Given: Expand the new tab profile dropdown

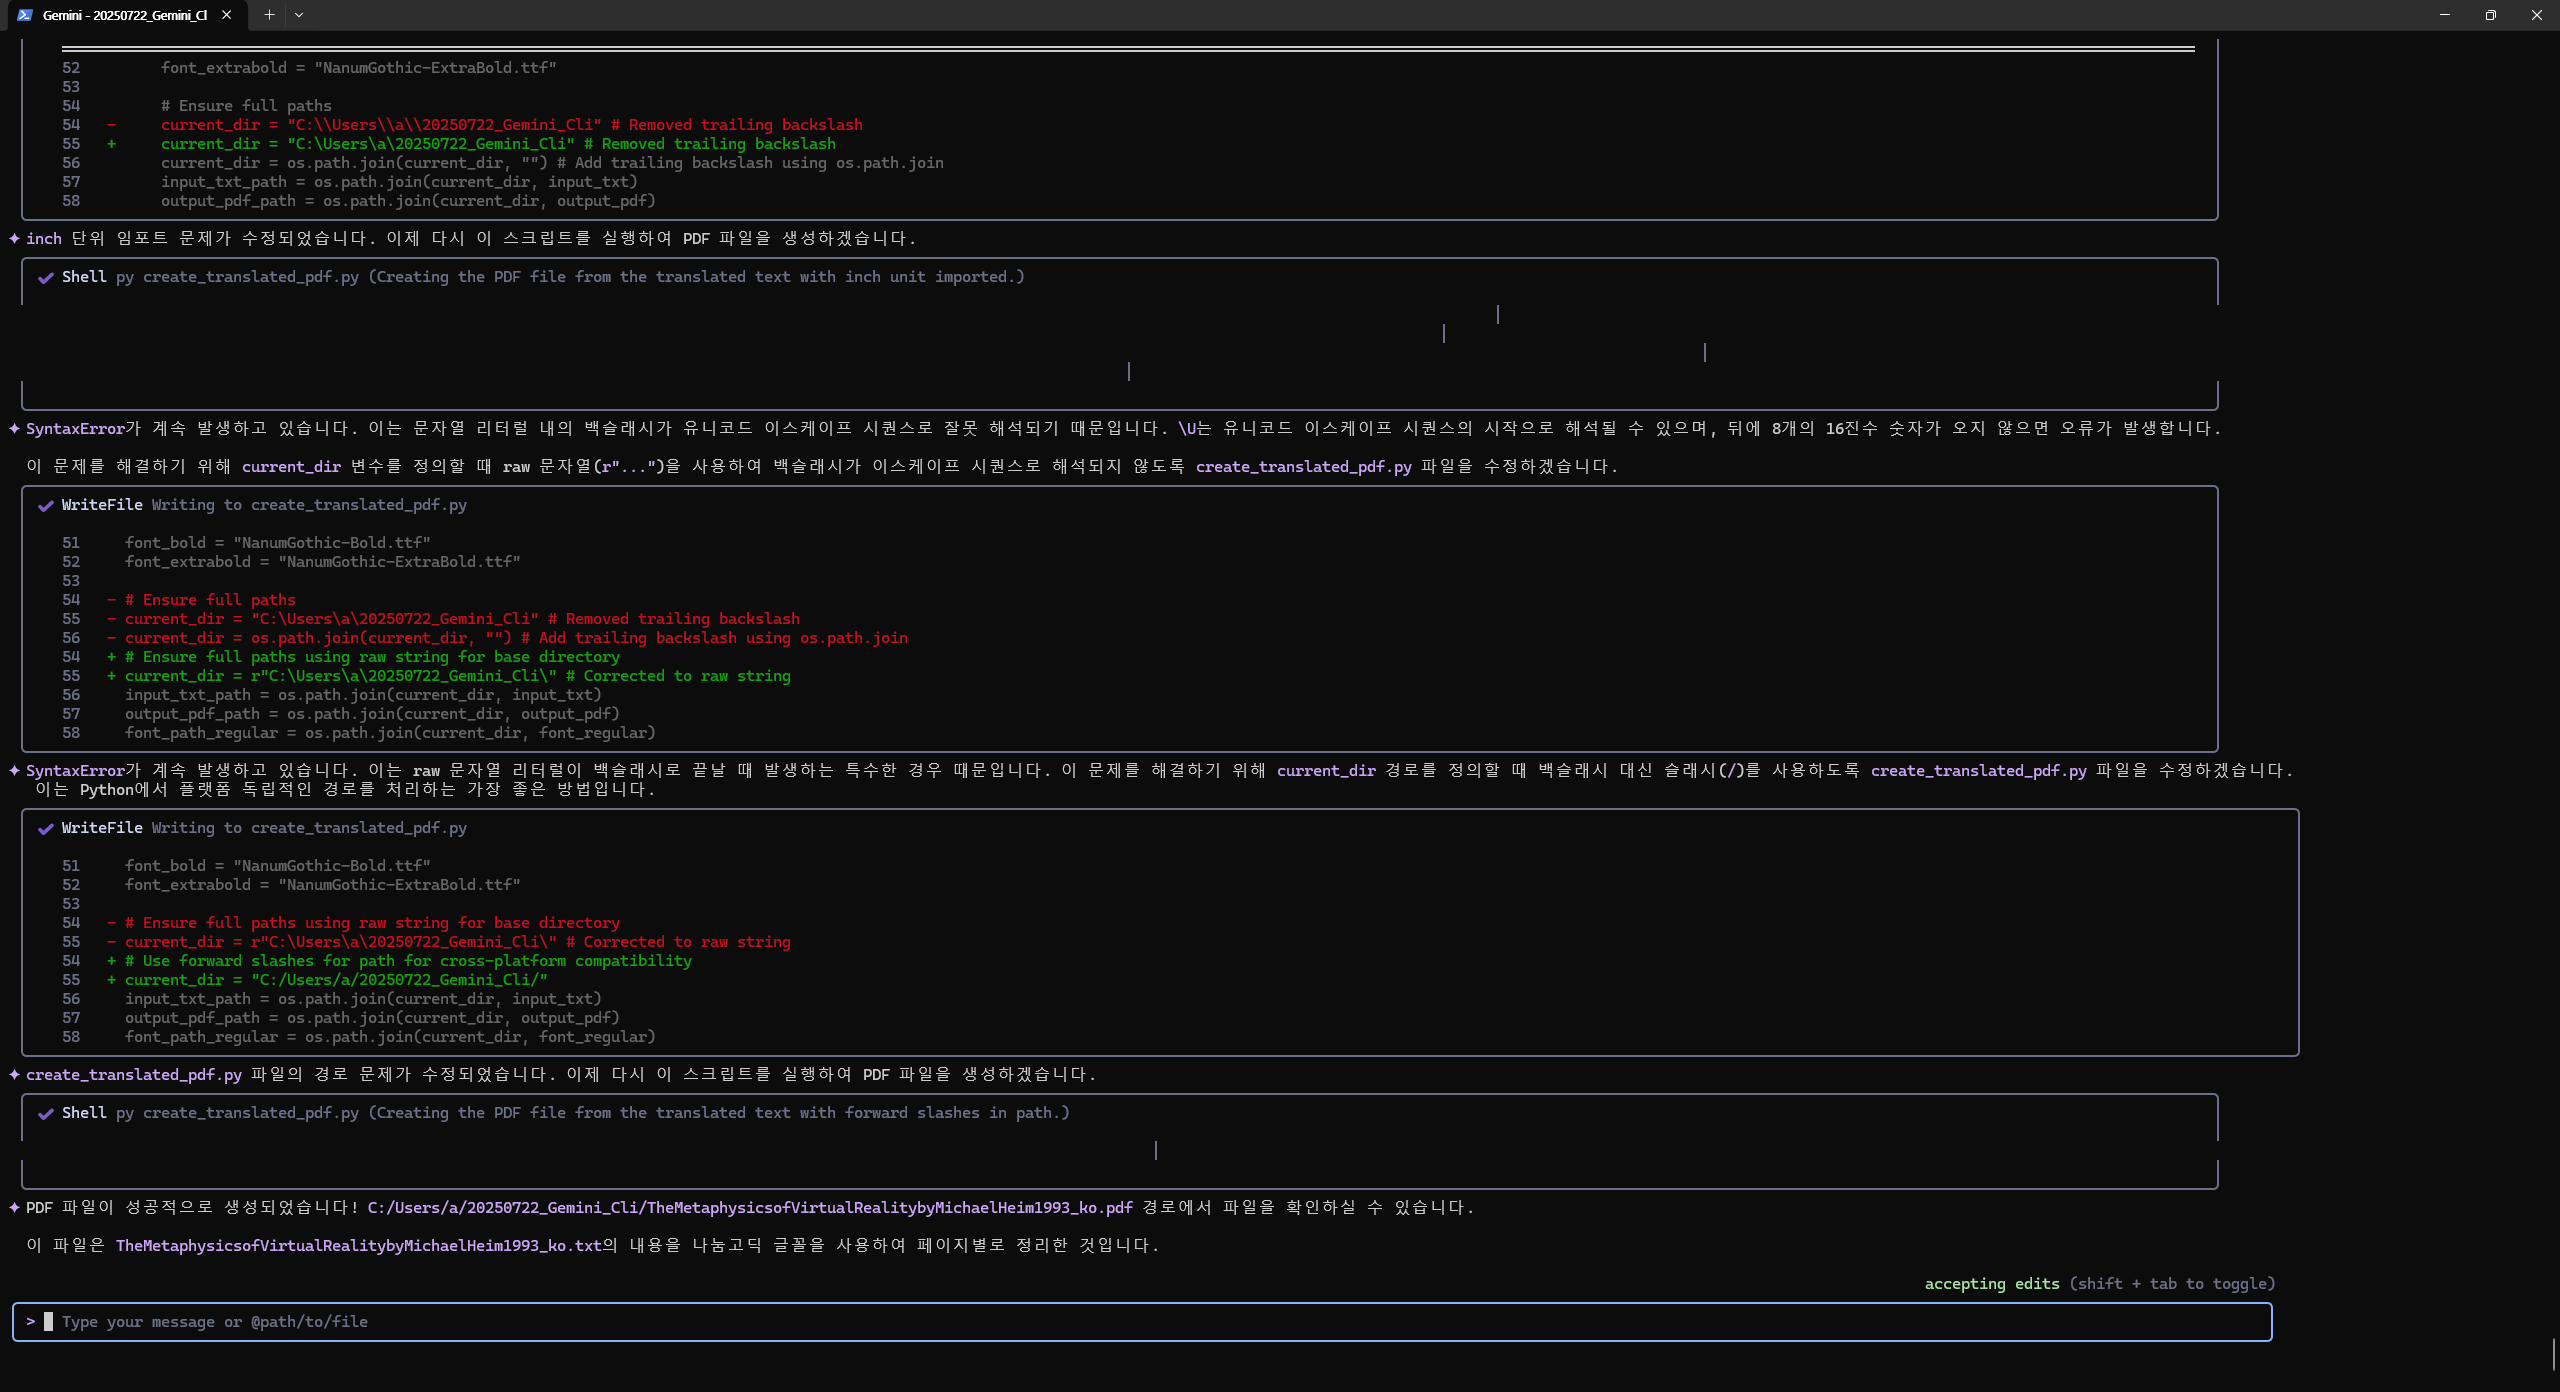Looking at the screenshot, I should 299,15.
